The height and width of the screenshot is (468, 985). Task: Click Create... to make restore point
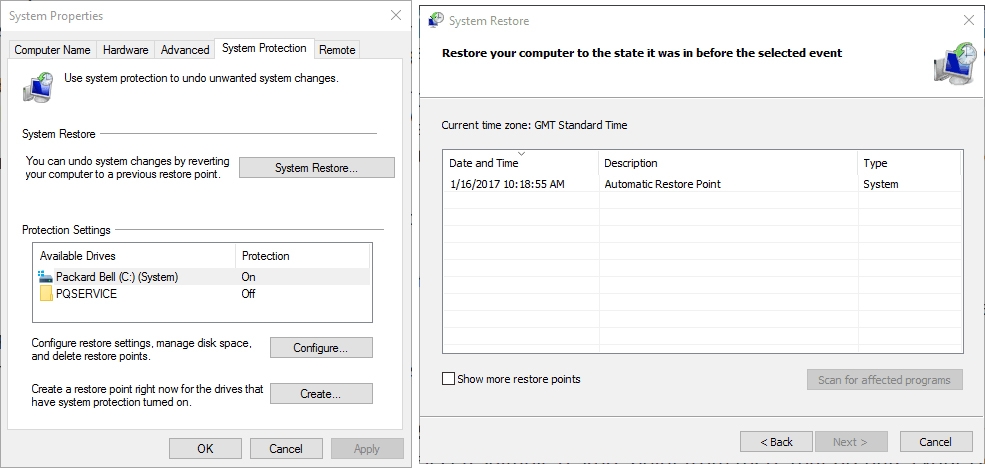pos(321,394)
